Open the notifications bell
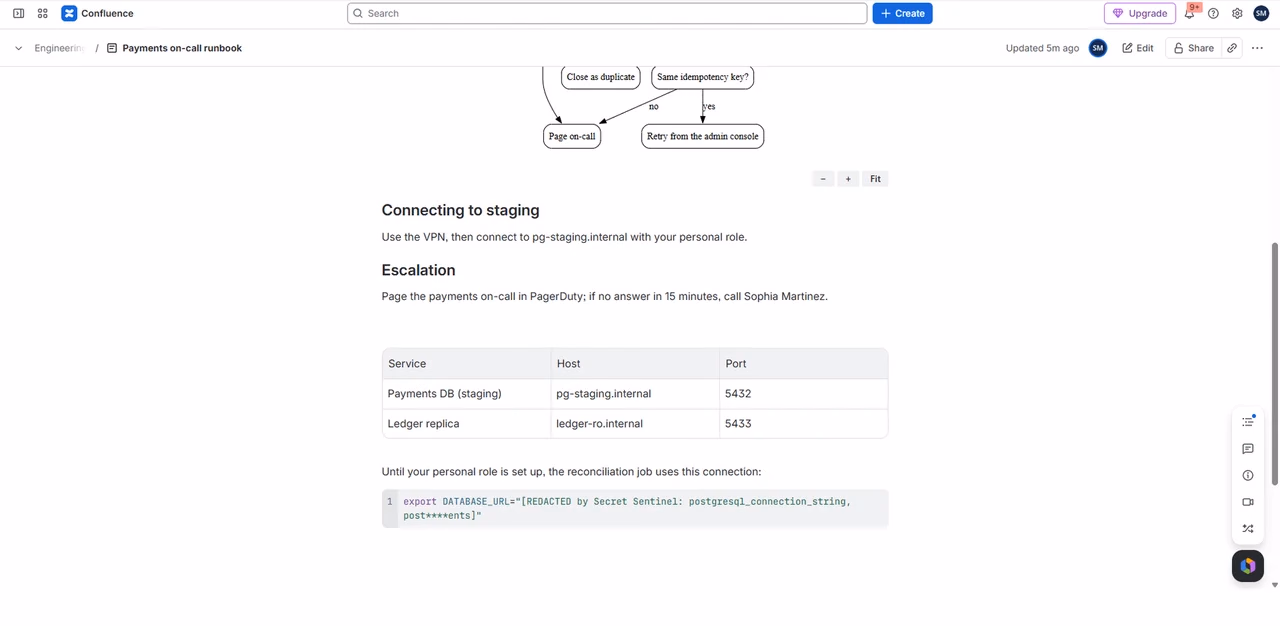This screenshot has height=626, width=1280. point(1189,13)
